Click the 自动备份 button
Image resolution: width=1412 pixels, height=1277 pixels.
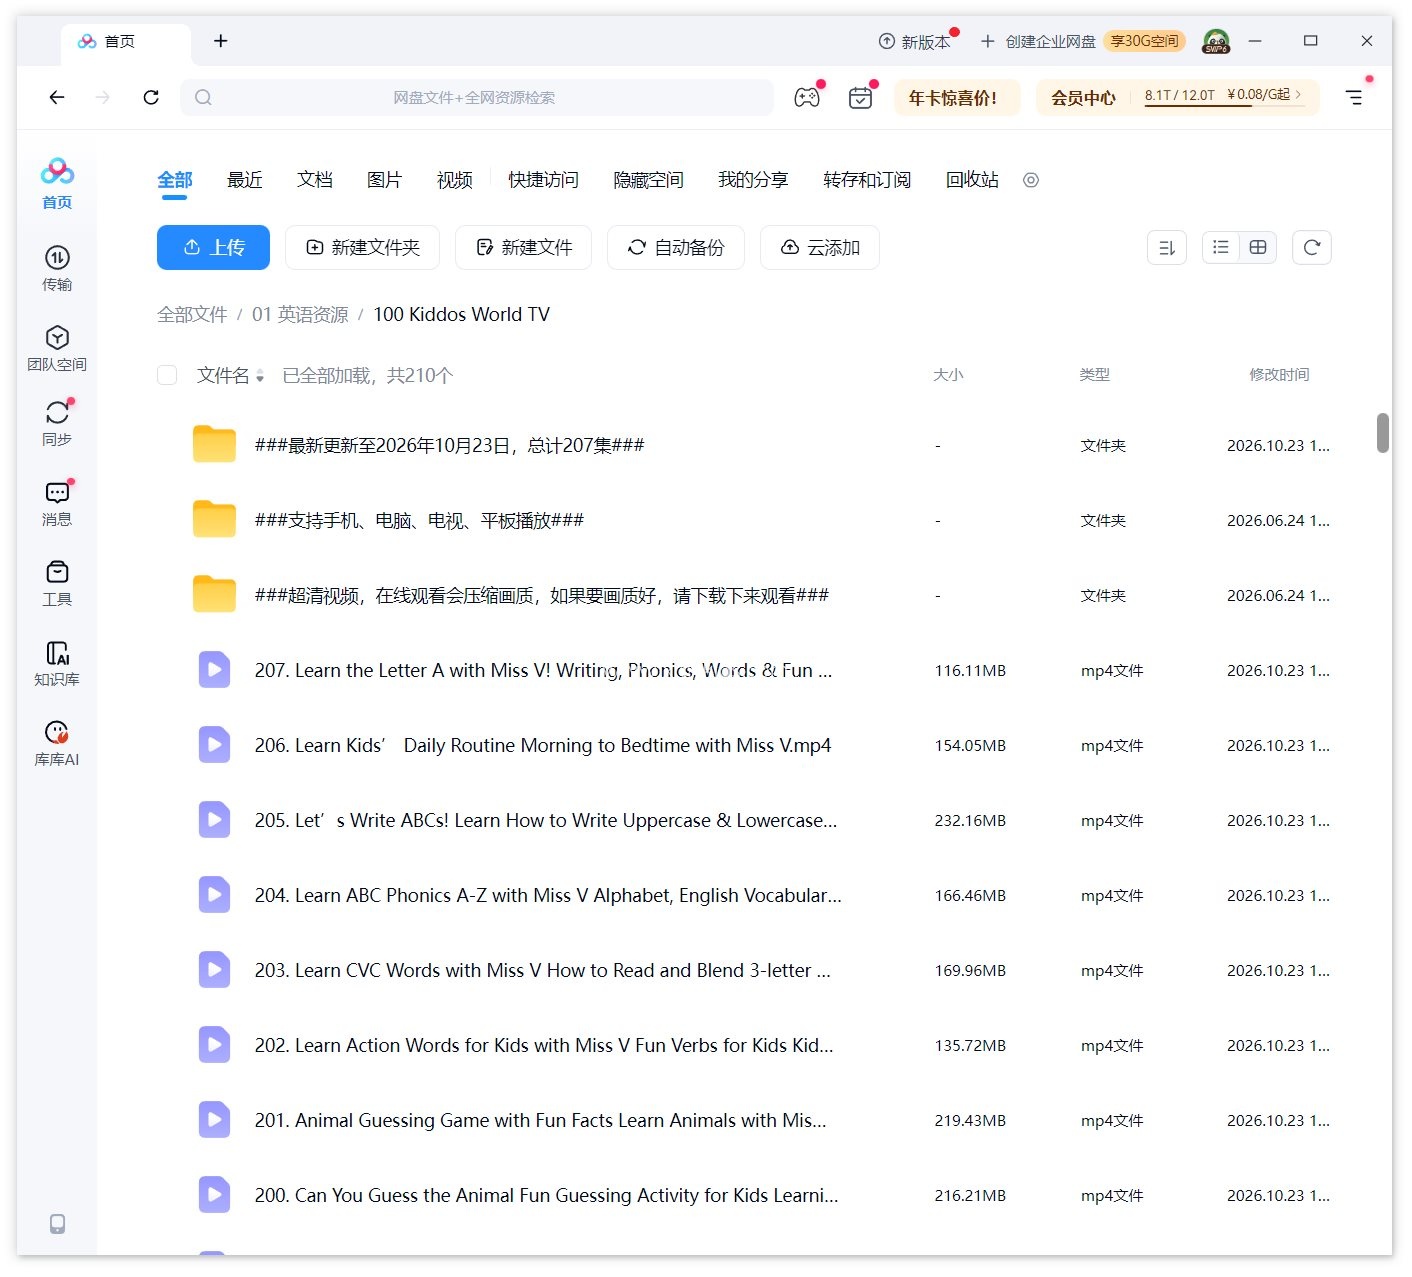[676, 247]
